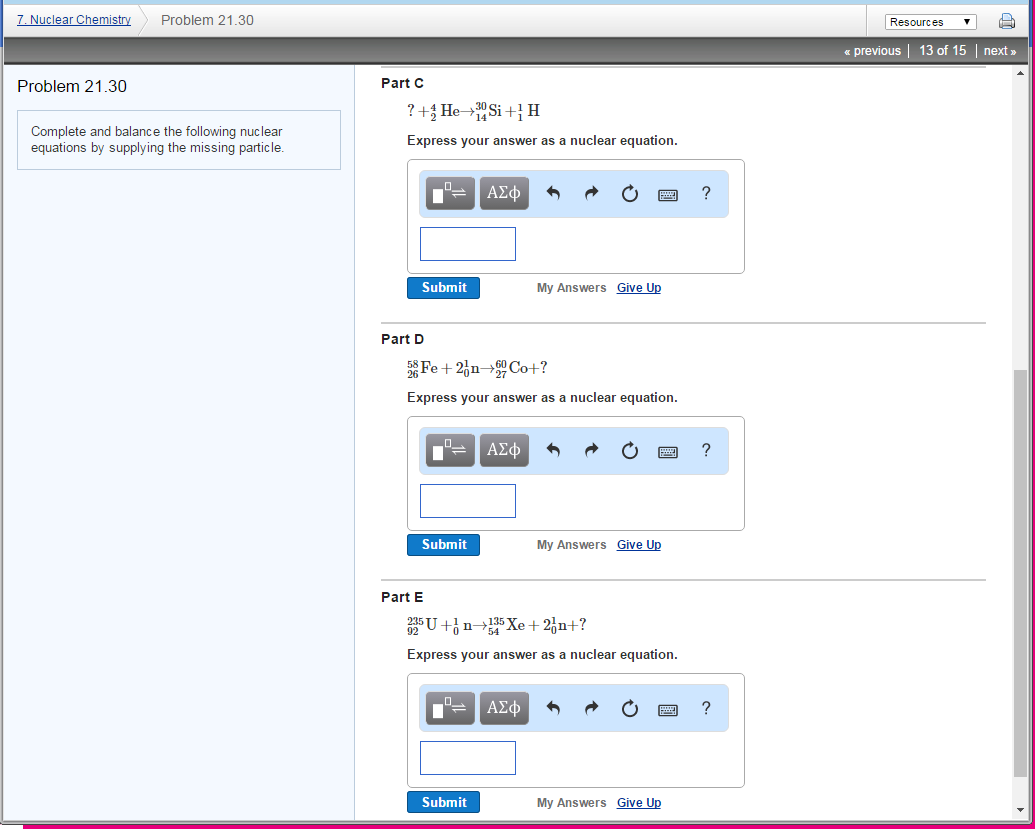Image resolution: width=1035 pixels, height=829 pixels.
Task: Click the print icon at top right
Action: [1006, 20]
